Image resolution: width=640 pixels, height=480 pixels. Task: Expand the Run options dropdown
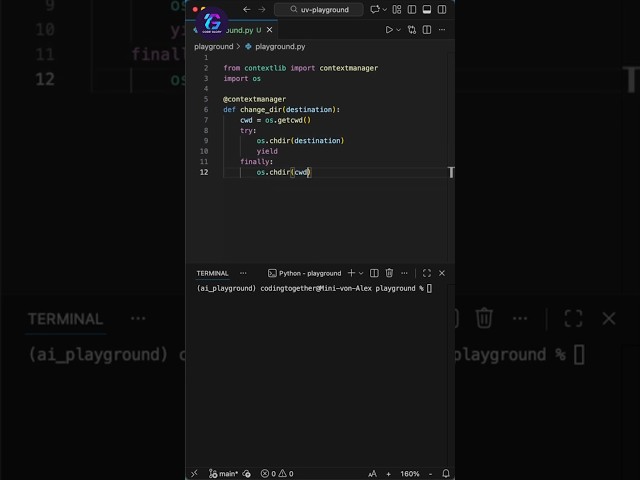(x=398, y=30)
